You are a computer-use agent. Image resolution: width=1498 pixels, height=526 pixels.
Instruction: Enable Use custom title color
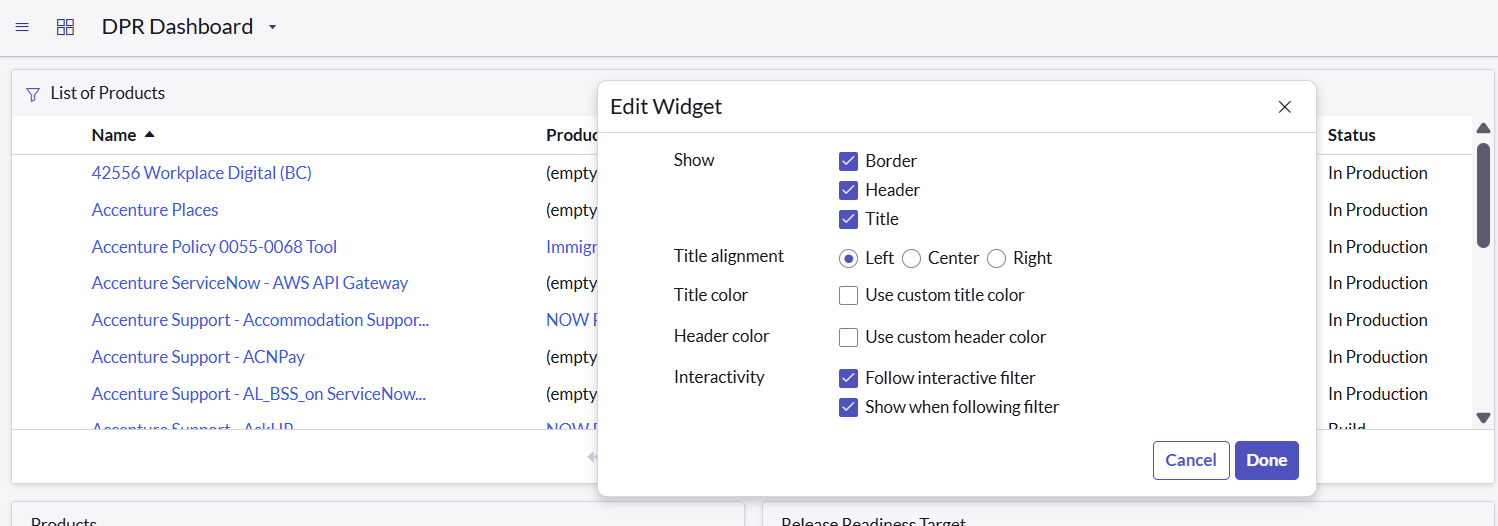pos(849,295)
